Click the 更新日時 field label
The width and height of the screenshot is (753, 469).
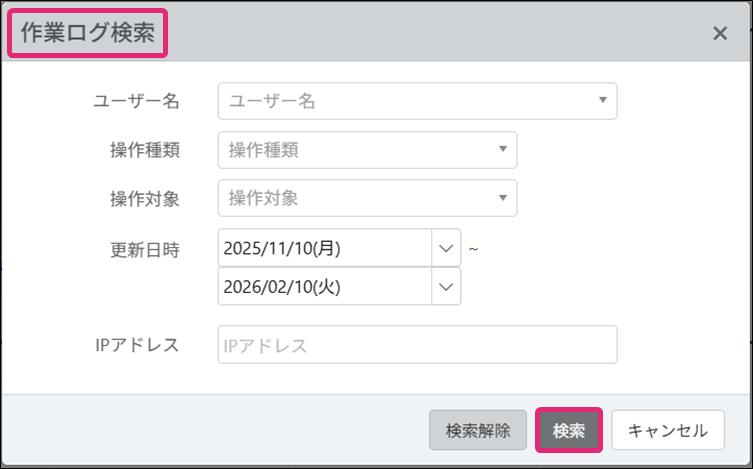(144, 250)
